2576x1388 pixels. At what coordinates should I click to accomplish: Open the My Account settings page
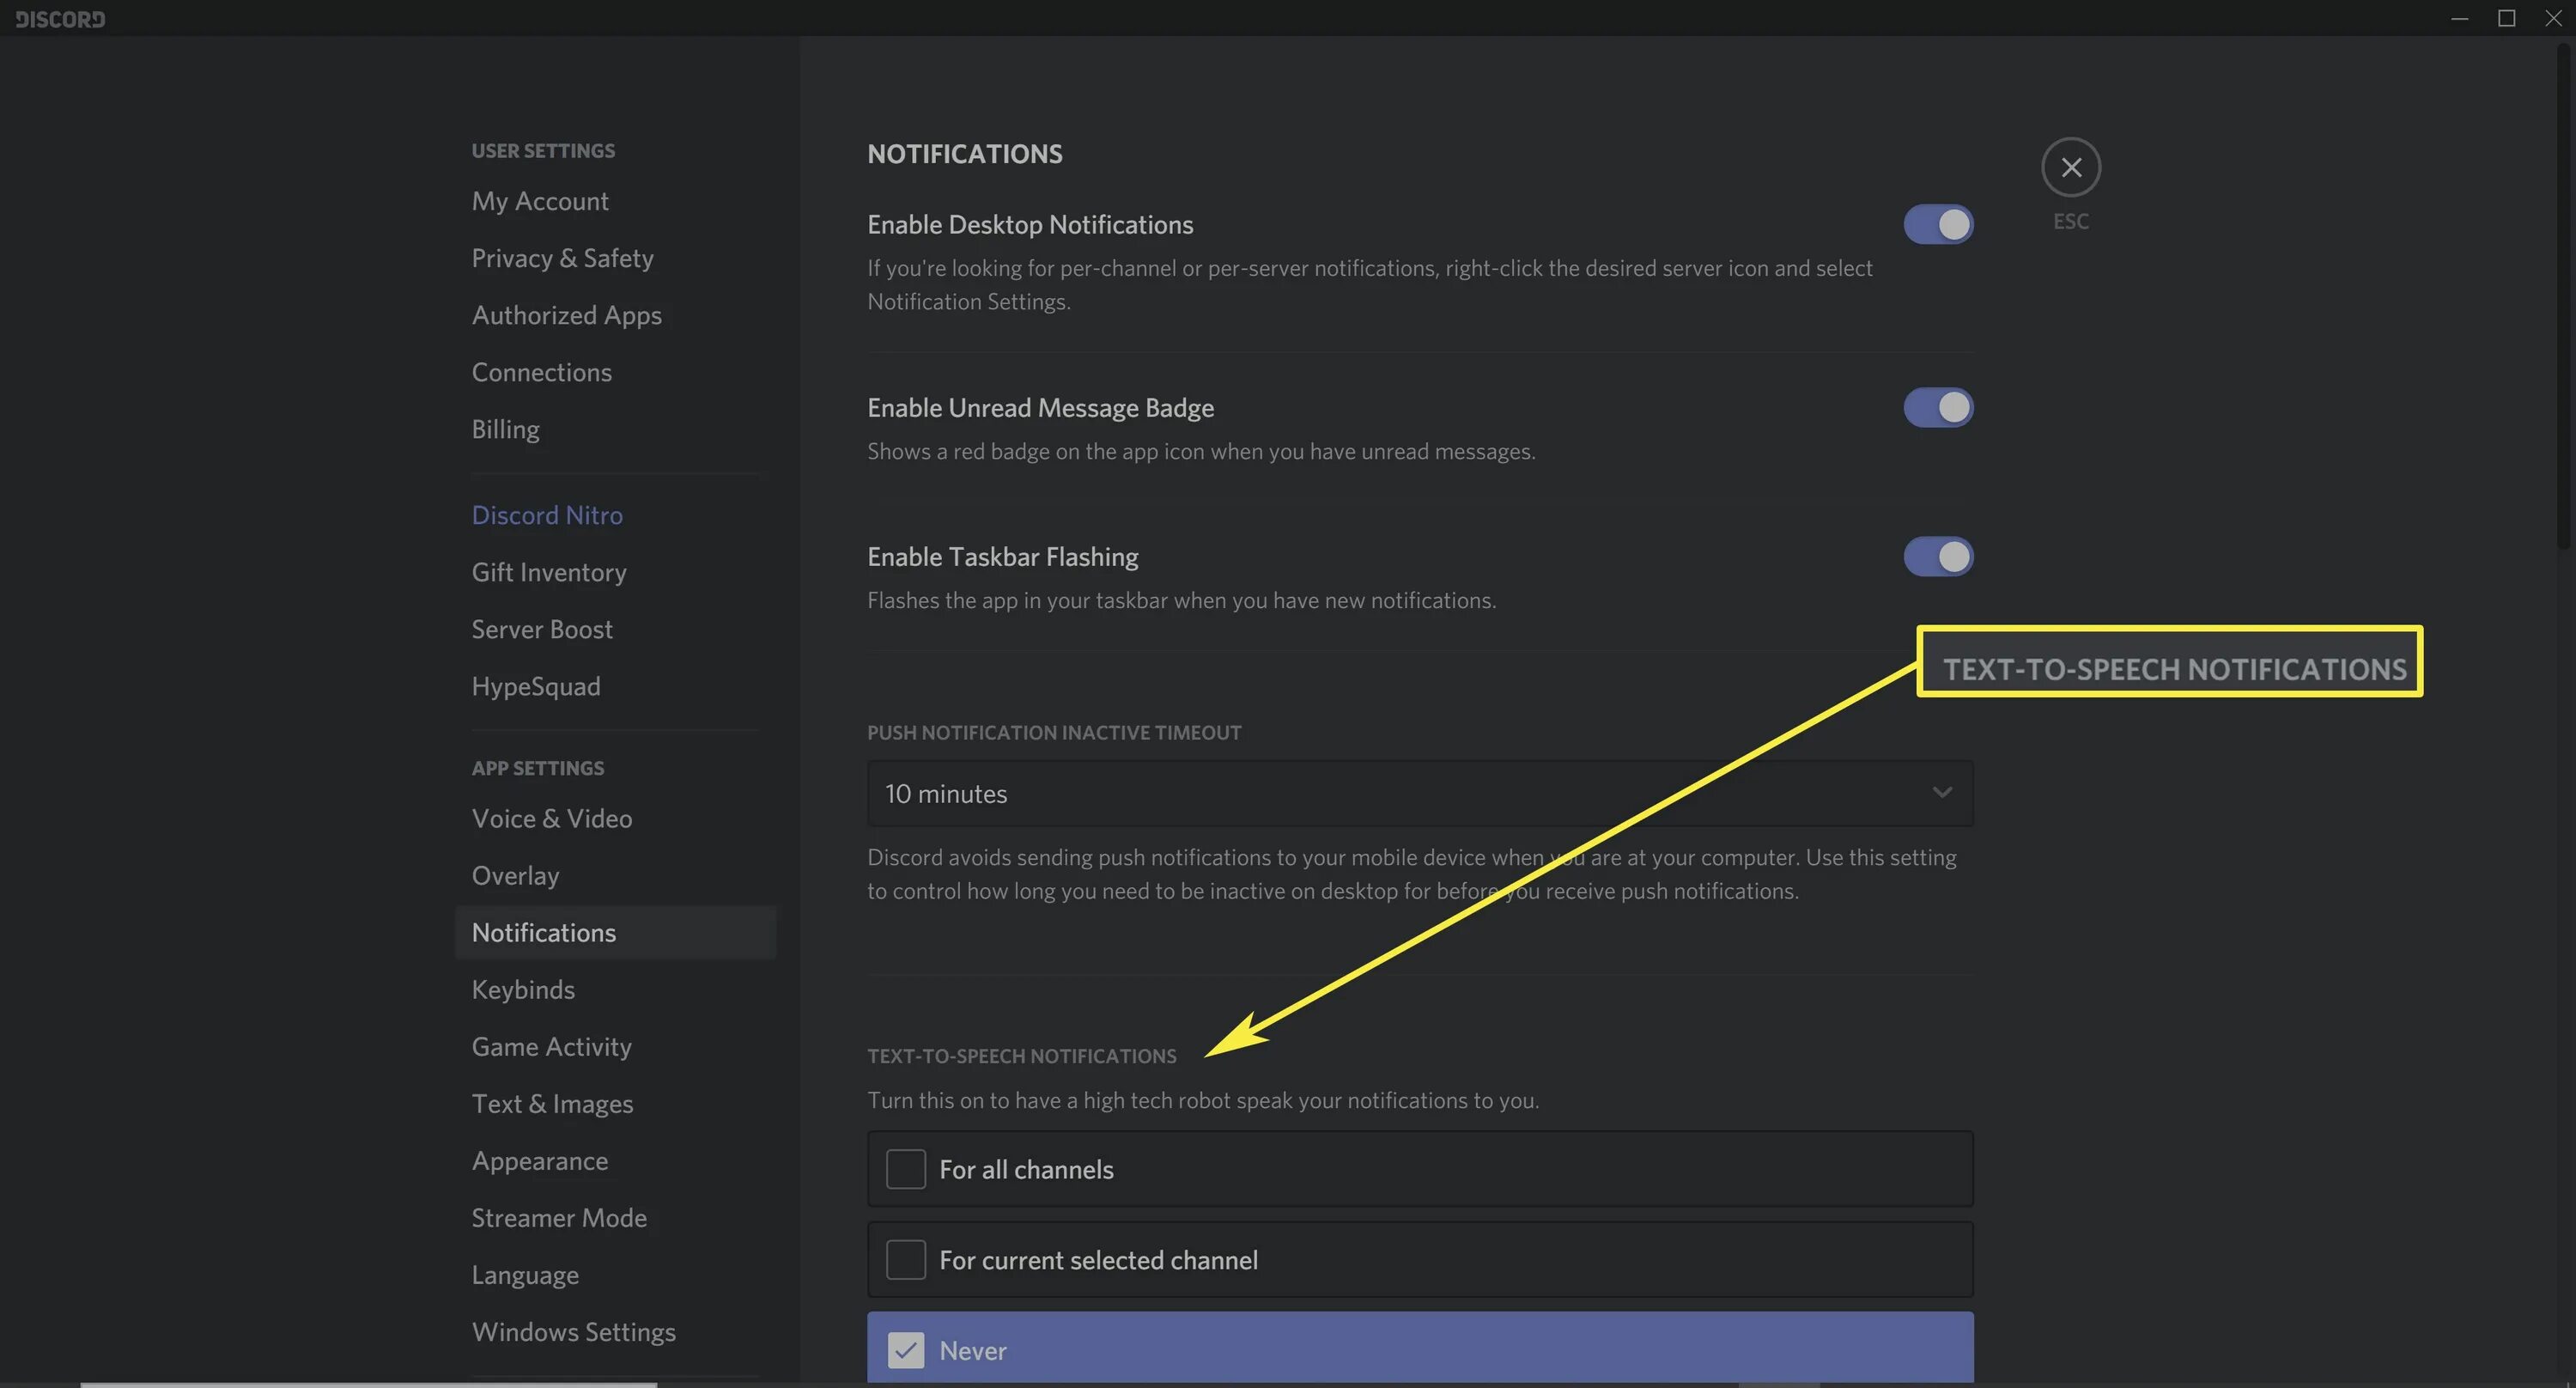pyautogui.click(x=540, y=201)
